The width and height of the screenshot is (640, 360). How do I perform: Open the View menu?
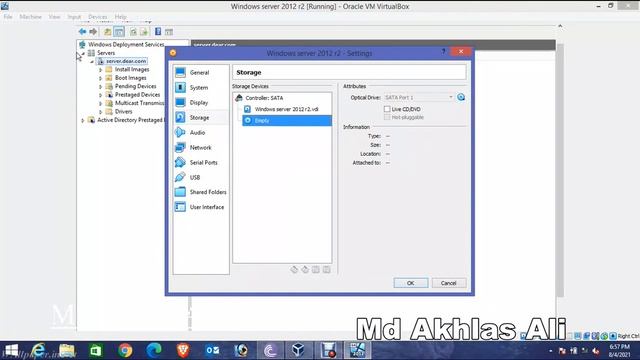point(54,17)
